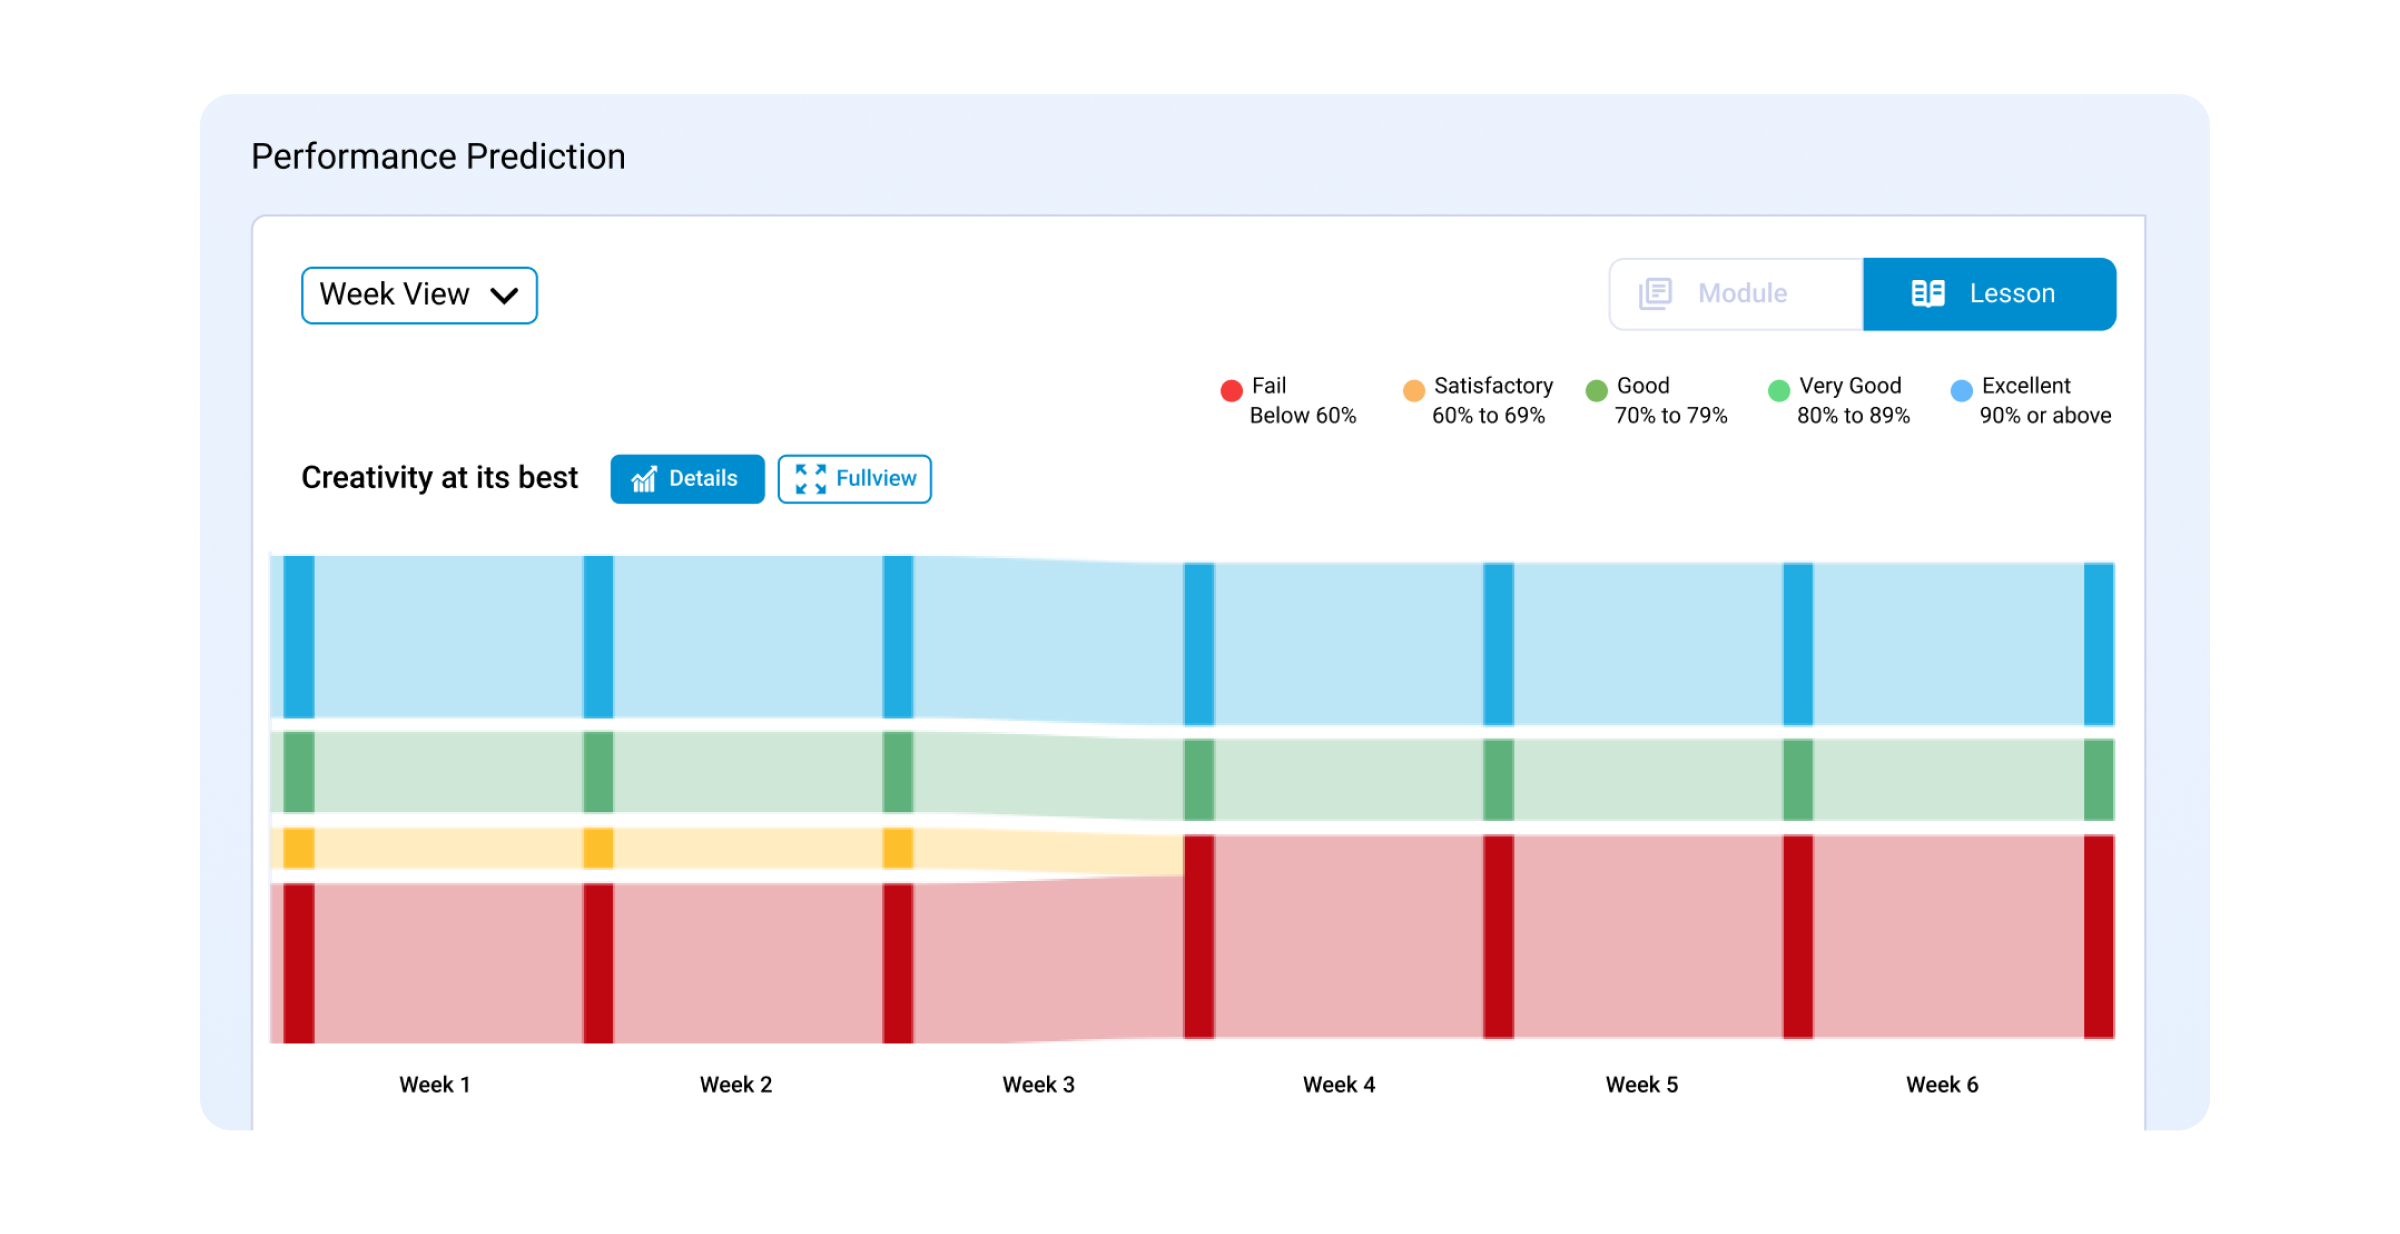Screen dimensions: 2400x1234
Task: Click the red Fail legend dot
Action: click(x=1231, y=390)
